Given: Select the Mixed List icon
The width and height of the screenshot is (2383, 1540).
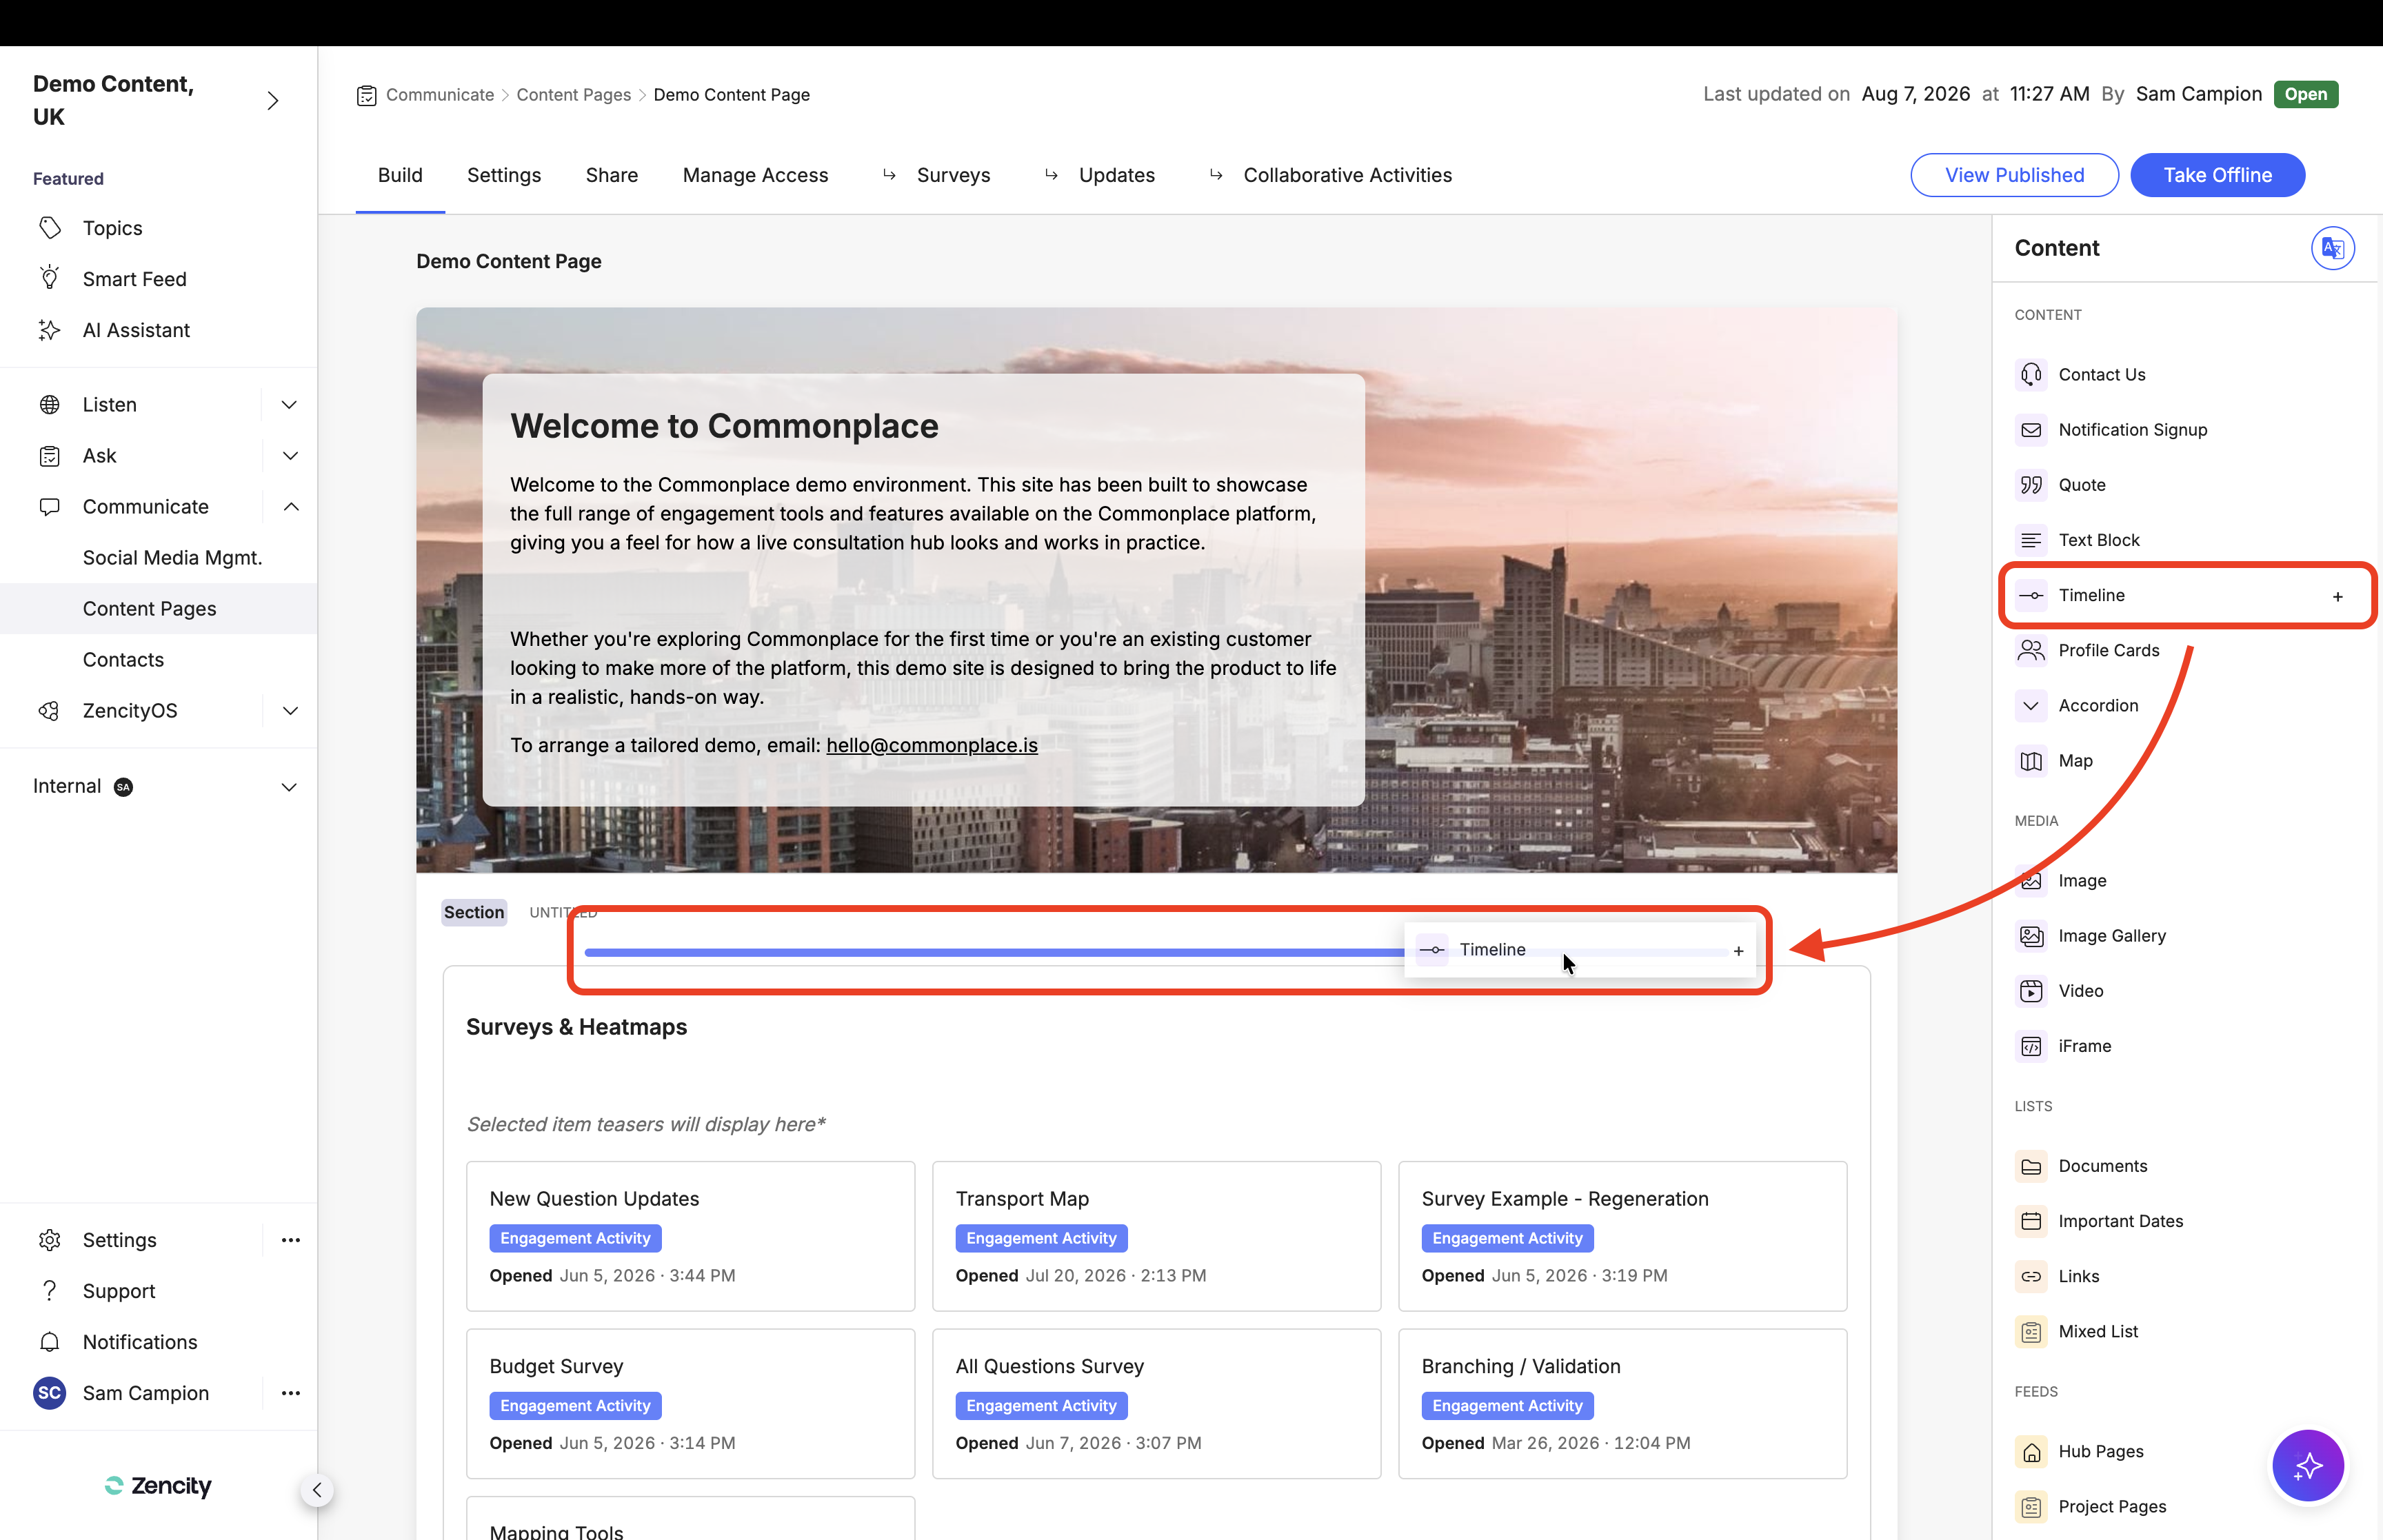Looking at the screenshot, I should 2031,1332.
